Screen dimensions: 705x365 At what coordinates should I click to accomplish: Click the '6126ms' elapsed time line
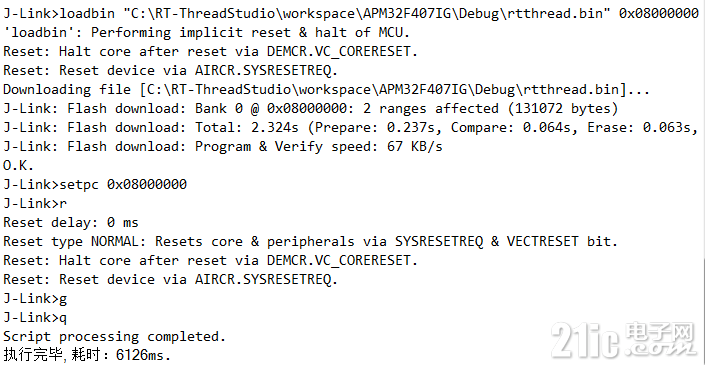point(87,355)
